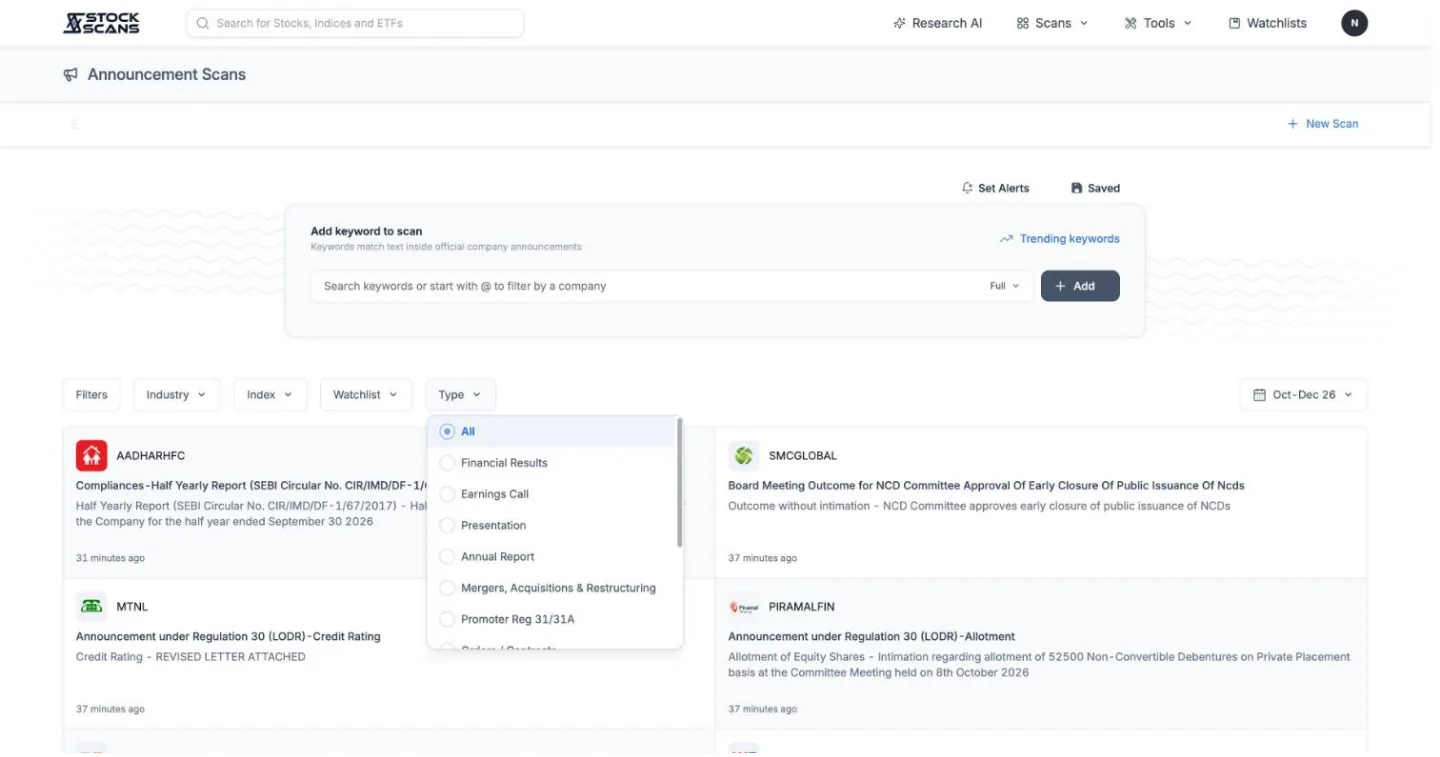This screenshot has width=1440, height=757.
Task: Create a New Scan
Action: 1323,124
